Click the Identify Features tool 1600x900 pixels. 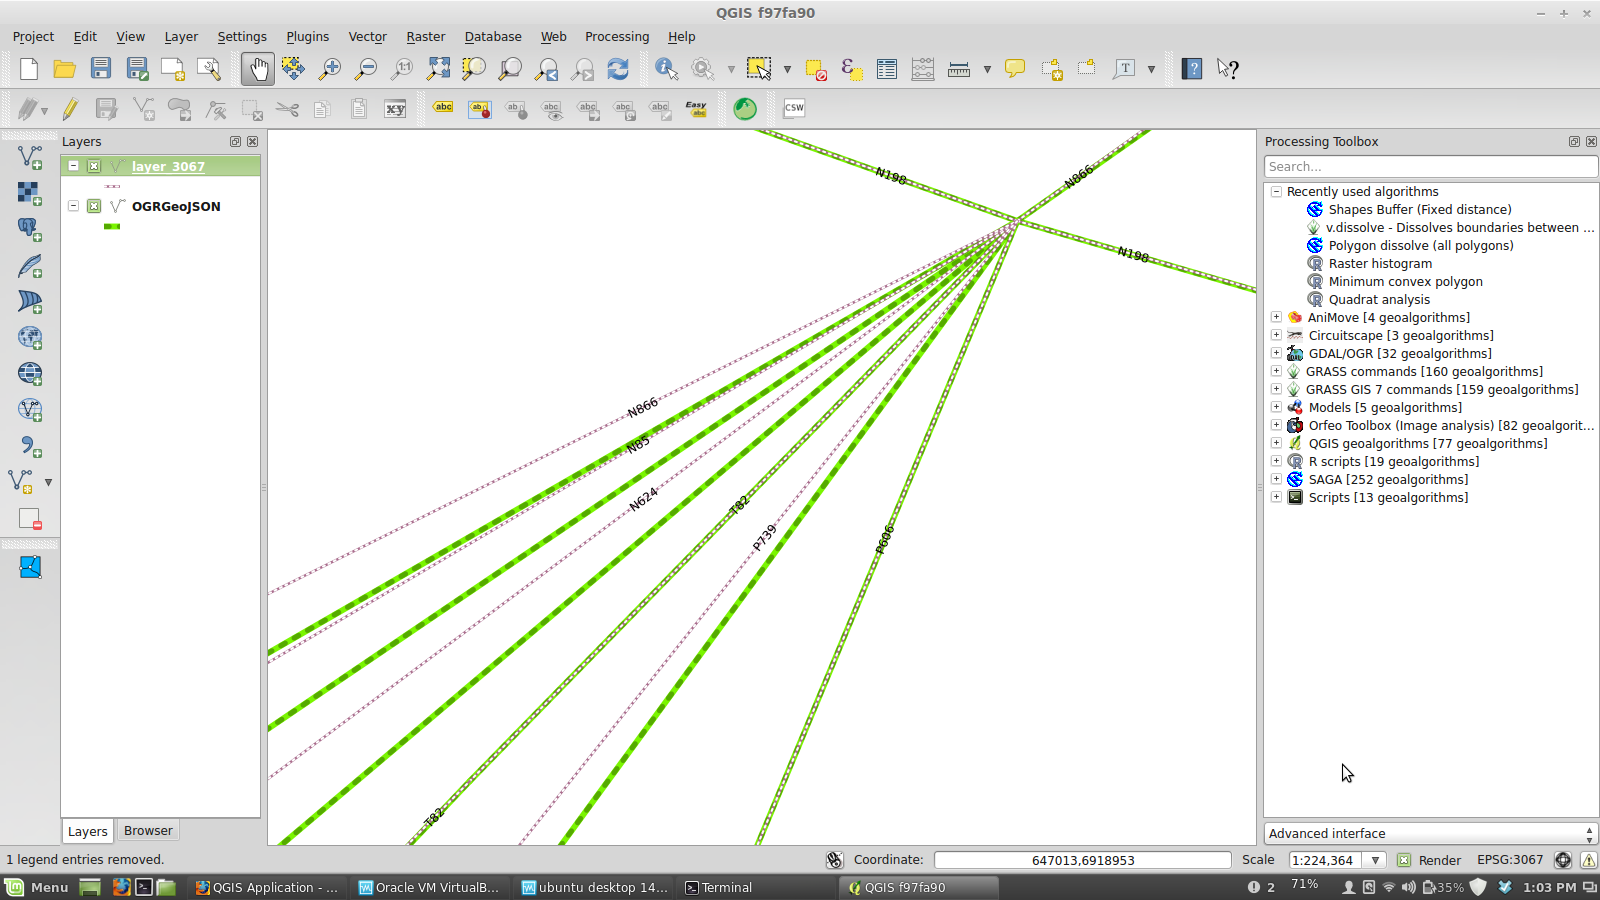pos(666,69)
